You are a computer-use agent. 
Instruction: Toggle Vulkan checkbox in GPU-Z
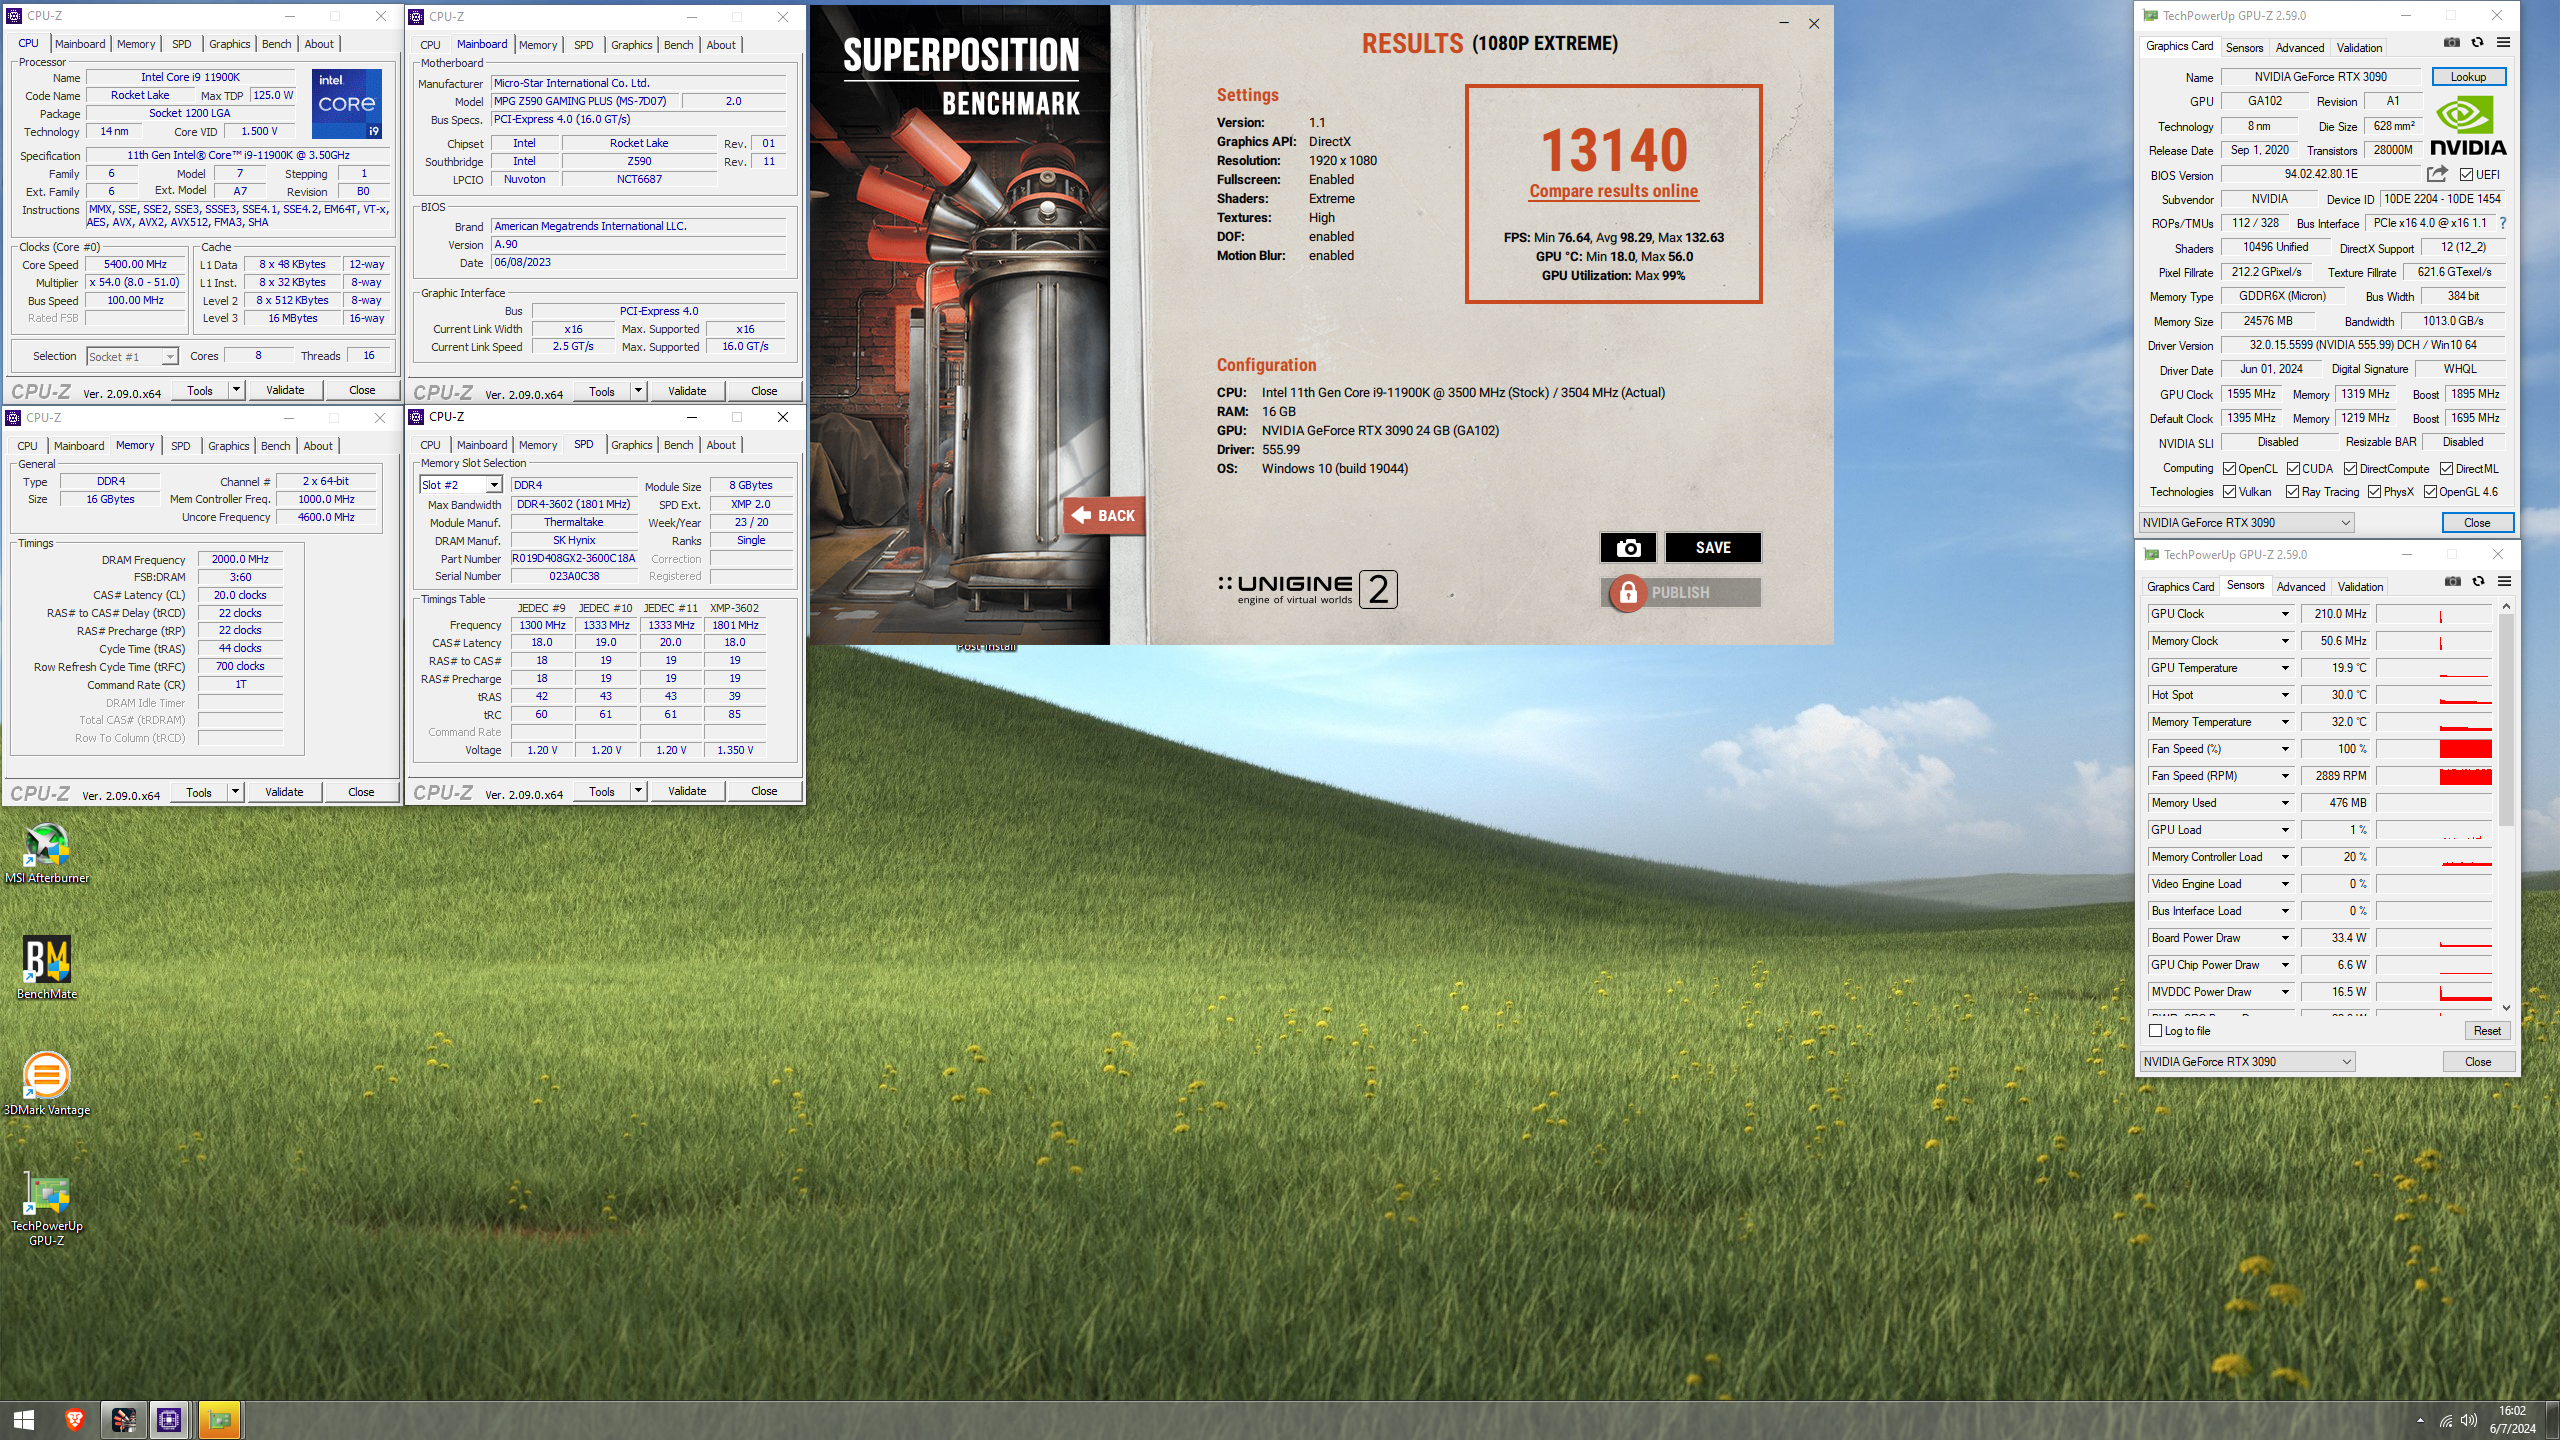click(2230, 492)
